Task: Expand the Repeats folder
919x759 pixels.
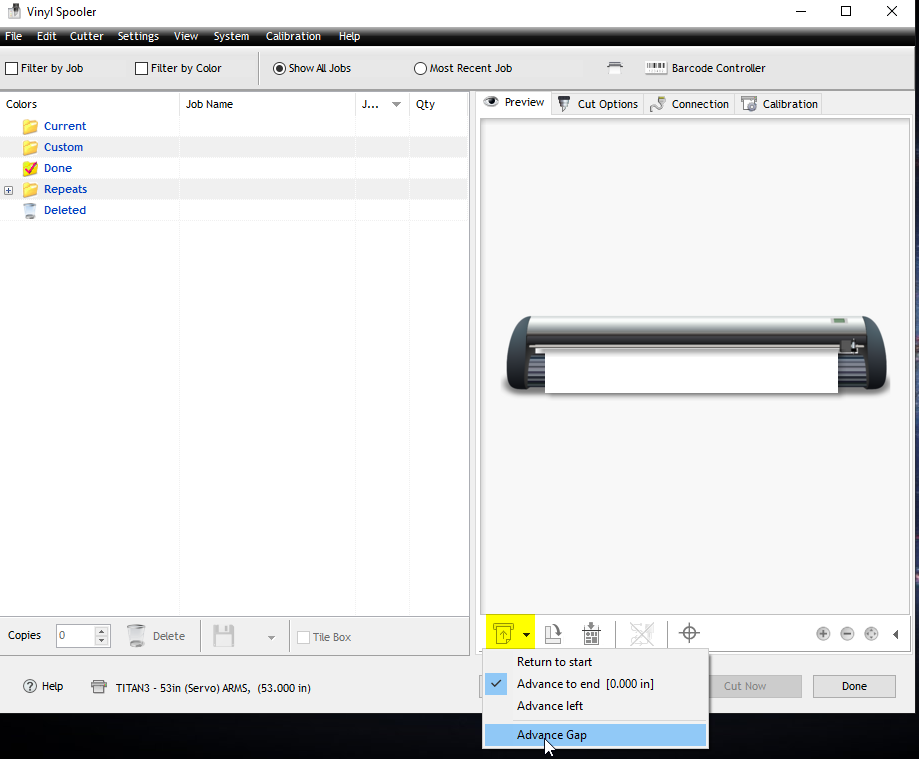Action: click(8, 190)
